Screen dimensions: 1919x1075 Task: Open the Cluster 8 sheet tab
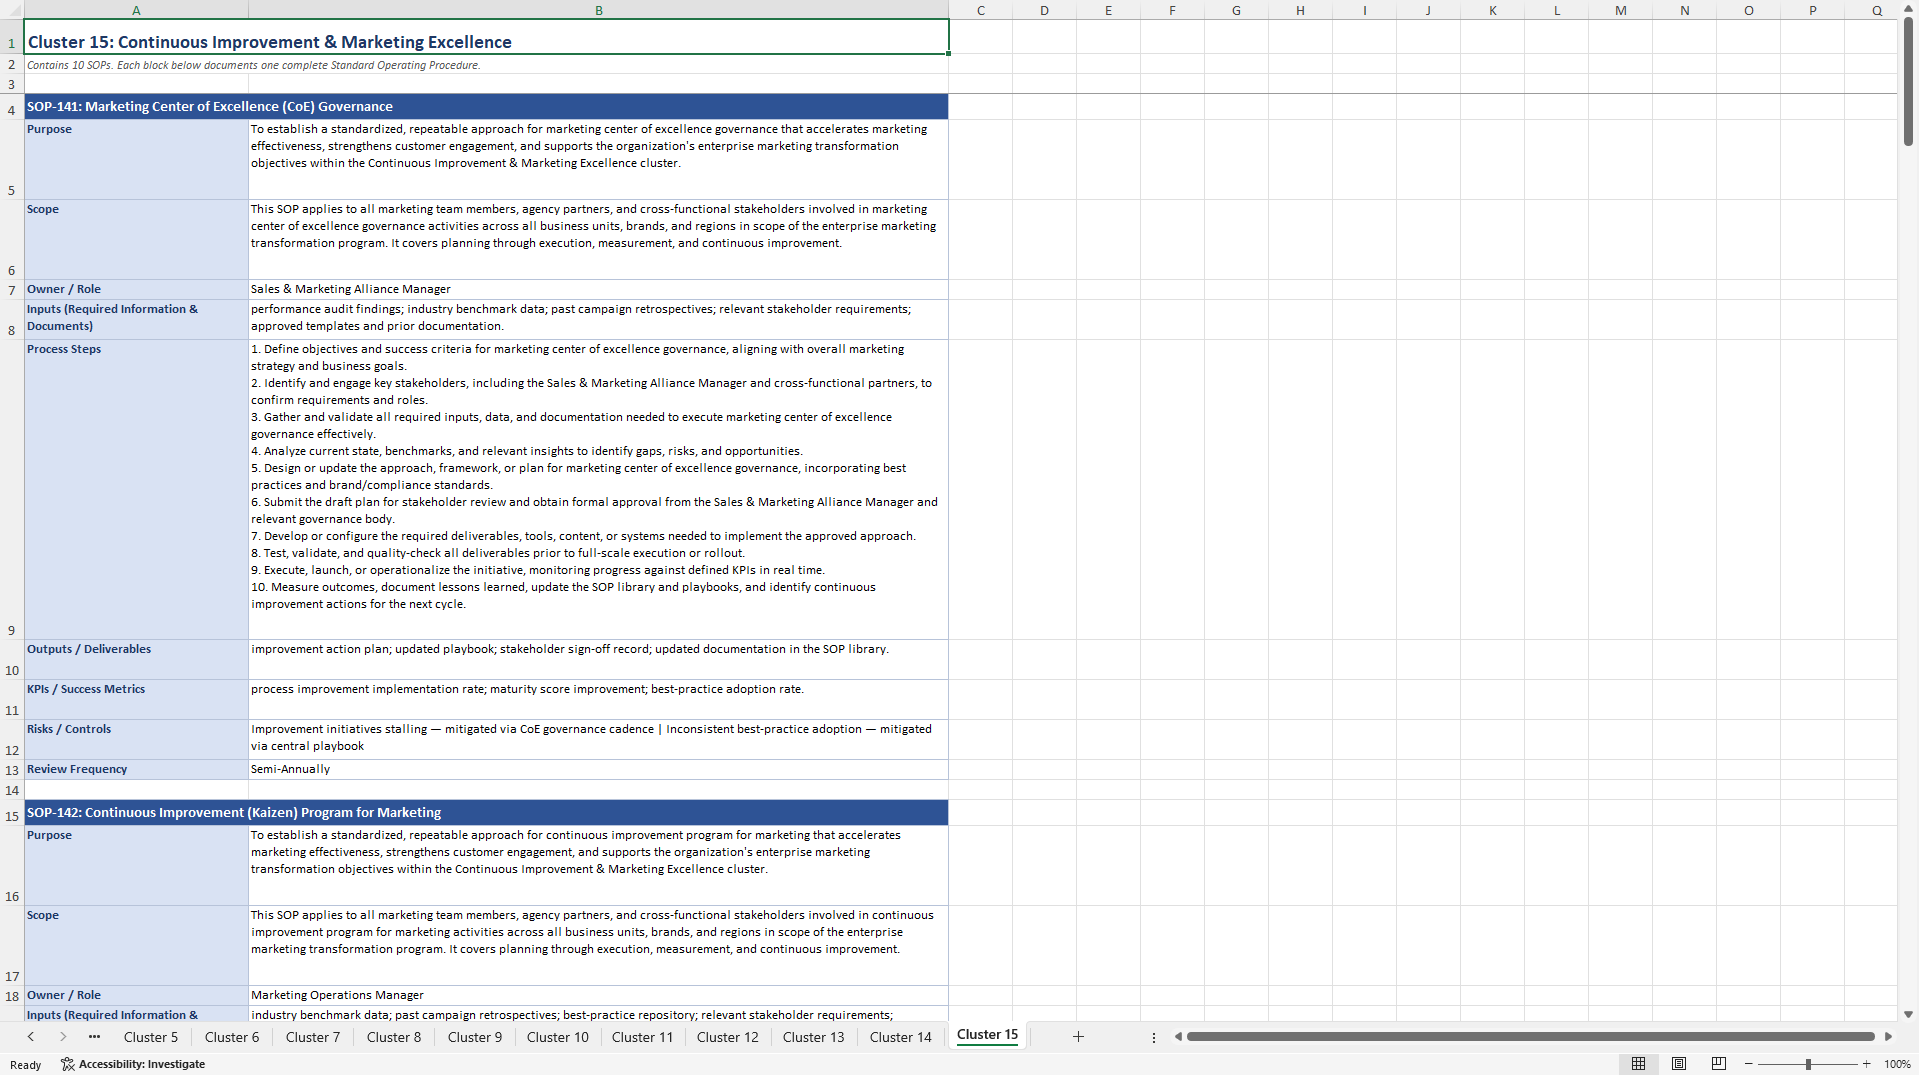[394, 1037]
